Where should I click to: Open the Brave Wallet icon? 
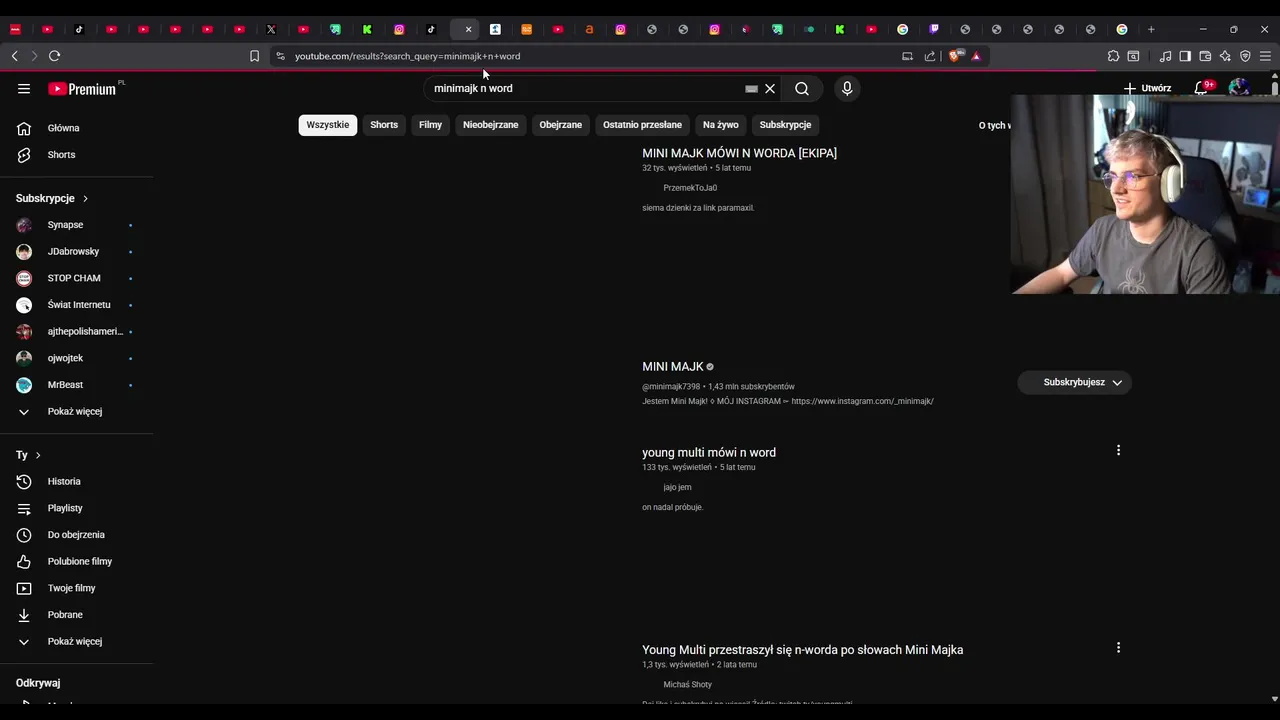(1205, 56)
